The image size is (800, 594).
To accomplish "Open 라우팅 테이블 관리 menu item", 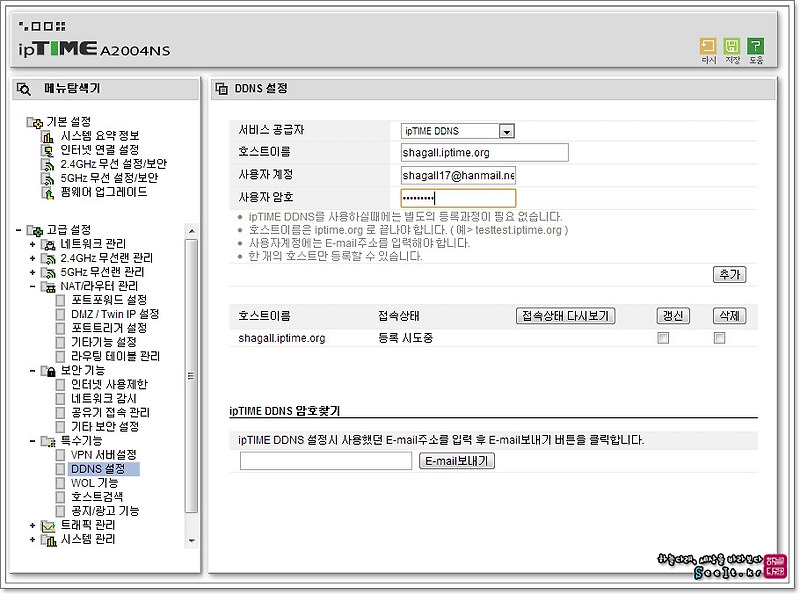I will (115, 356).
